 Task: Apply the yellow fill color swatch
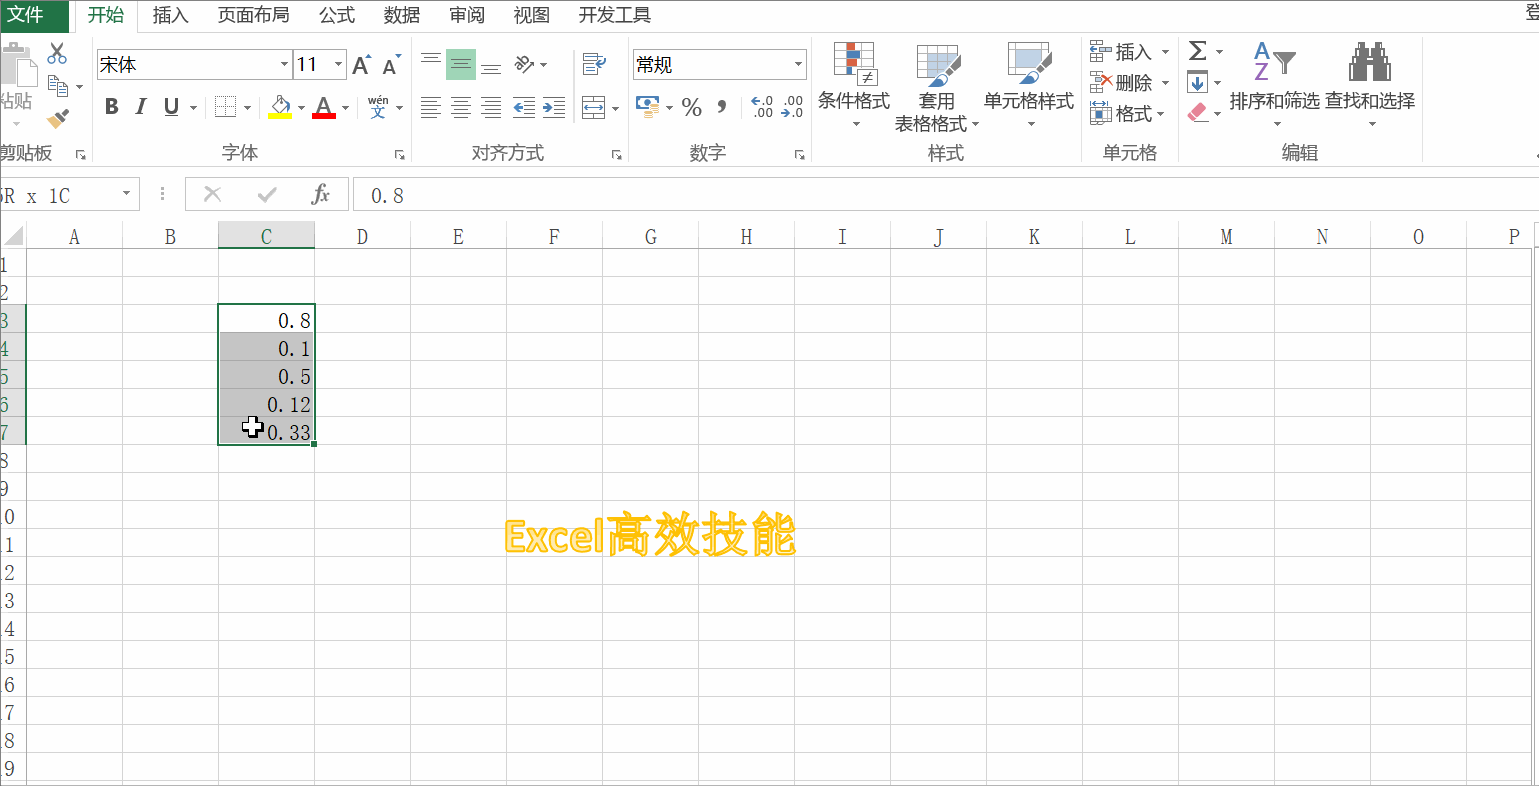280,107
